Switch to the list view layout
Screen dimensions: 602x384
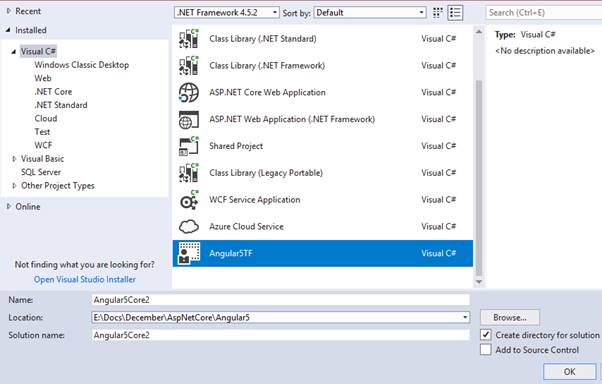455,13
